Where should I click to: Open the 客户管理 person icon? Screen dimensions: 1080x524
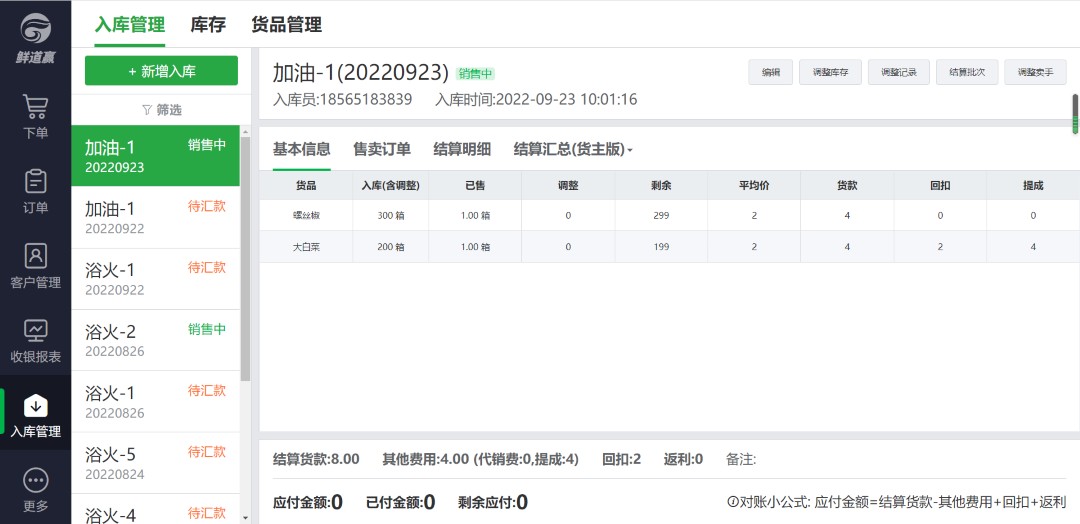coord(35,255)
